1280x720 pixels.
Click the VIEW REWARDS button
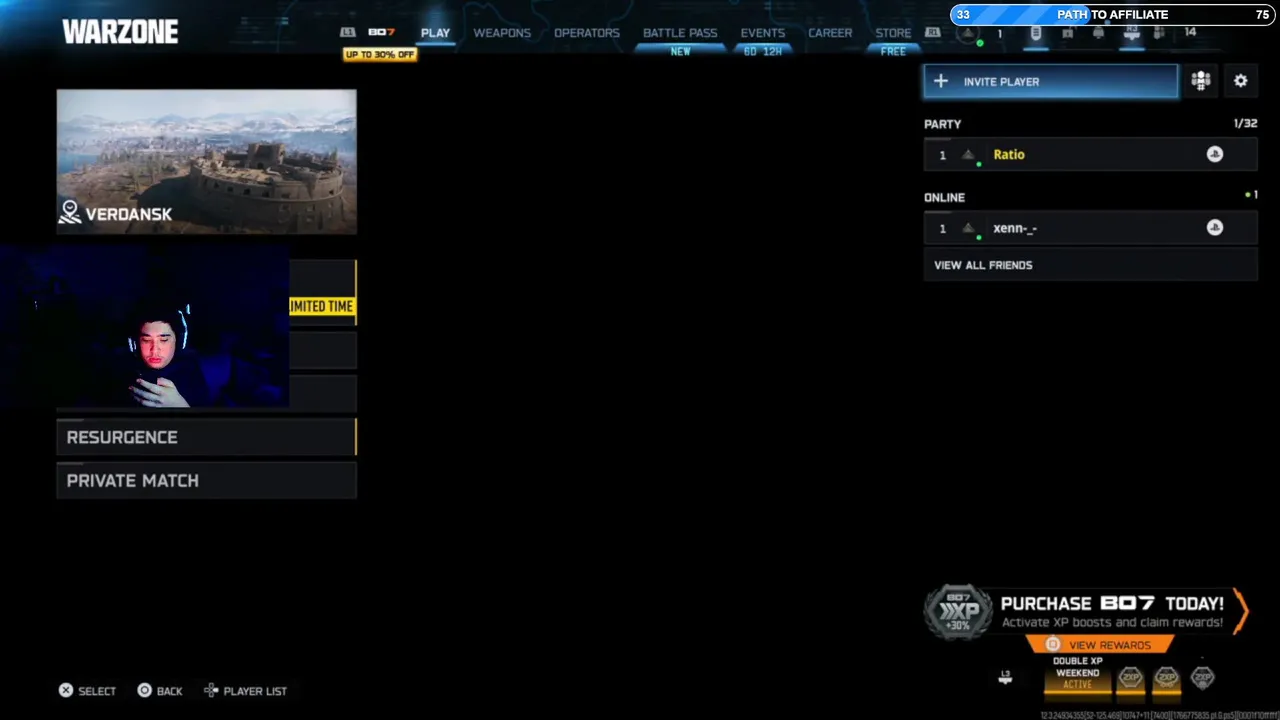click(1100, 645)
